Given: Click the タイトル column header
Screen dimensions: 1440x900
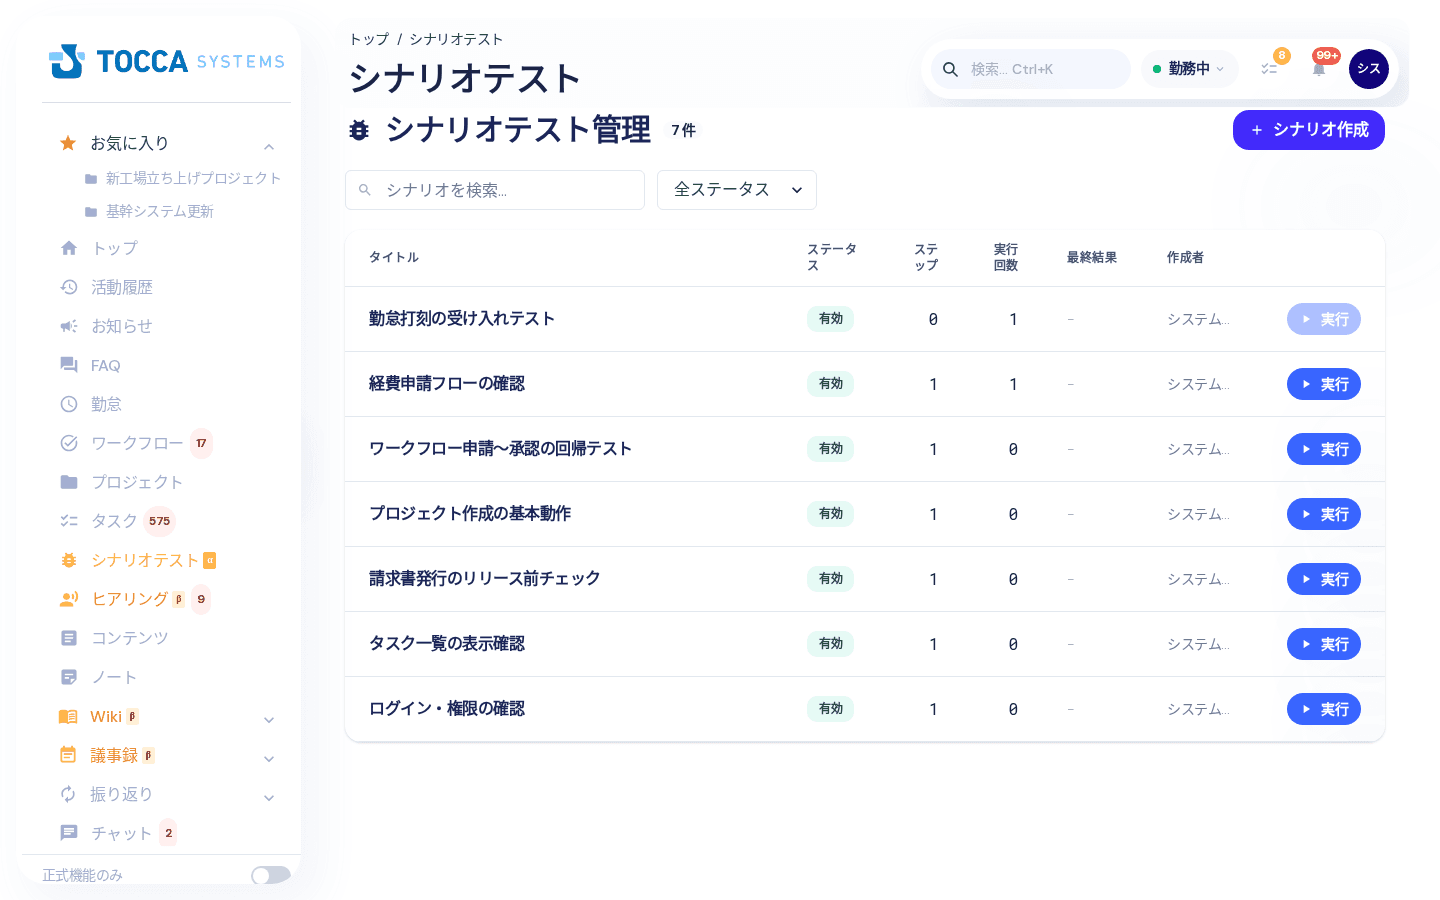Looking at the screenshot, I should [x=394, y=258].
